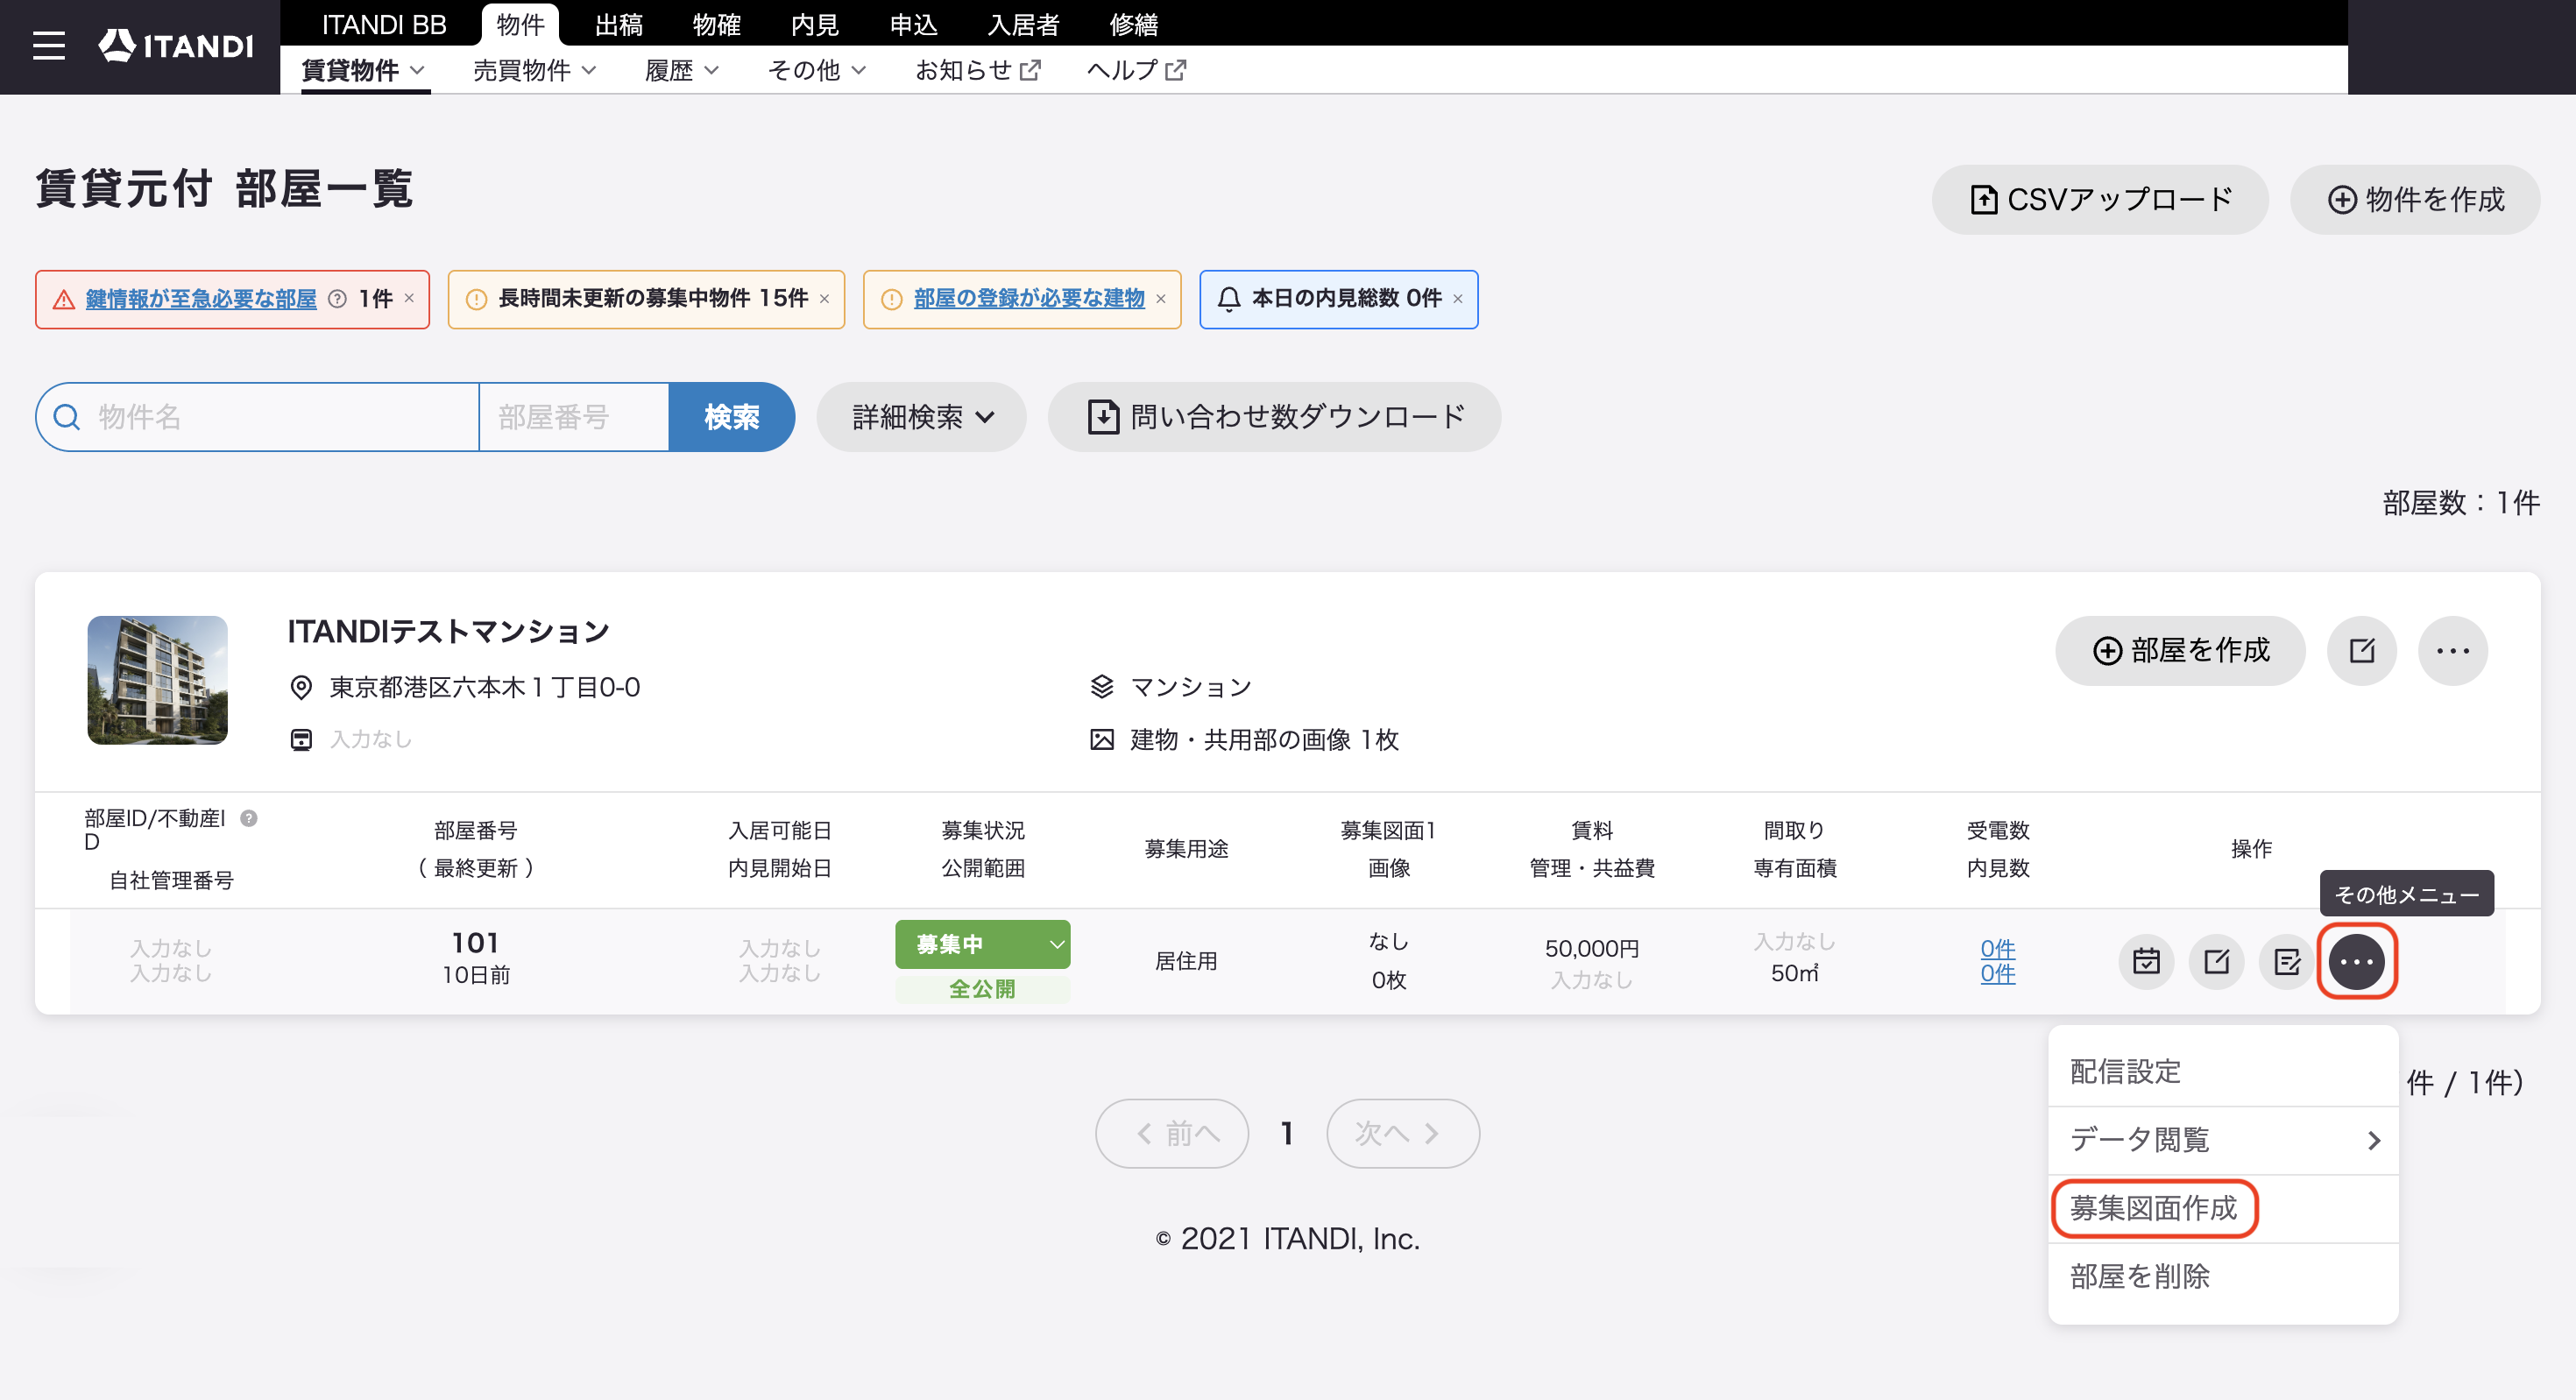Click the 内見数 0件 link
Image resolution: width=2576 pixels, height=1400 pixels.
coord(1998,973)
